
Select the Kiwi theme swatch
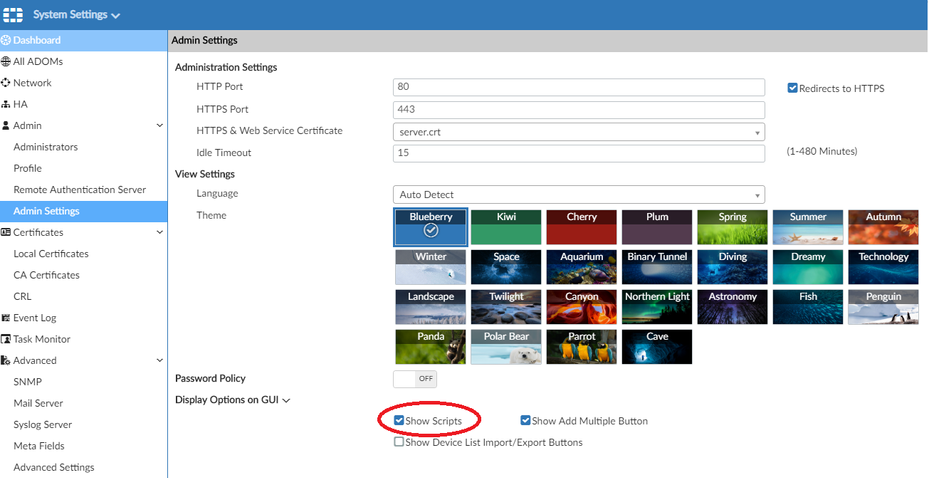506,227
